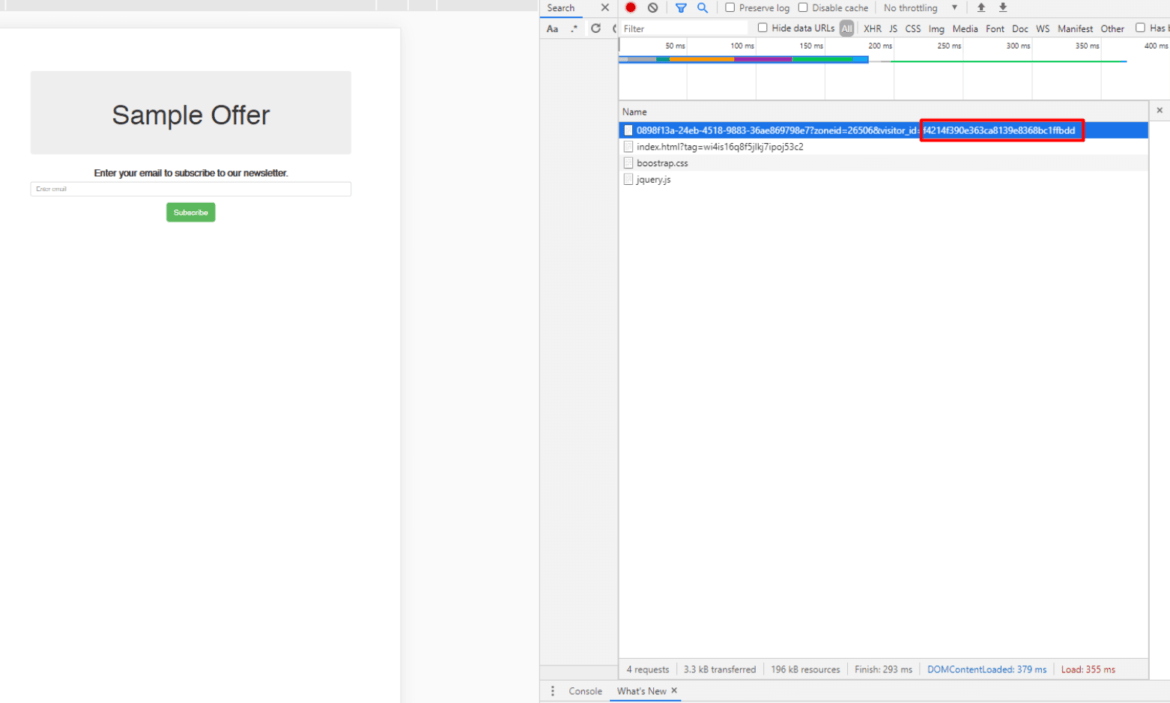The height and width of the screenshot is (703, 1170).
Task: Click the green Subscribe button
Action: (x=190, y=211)
